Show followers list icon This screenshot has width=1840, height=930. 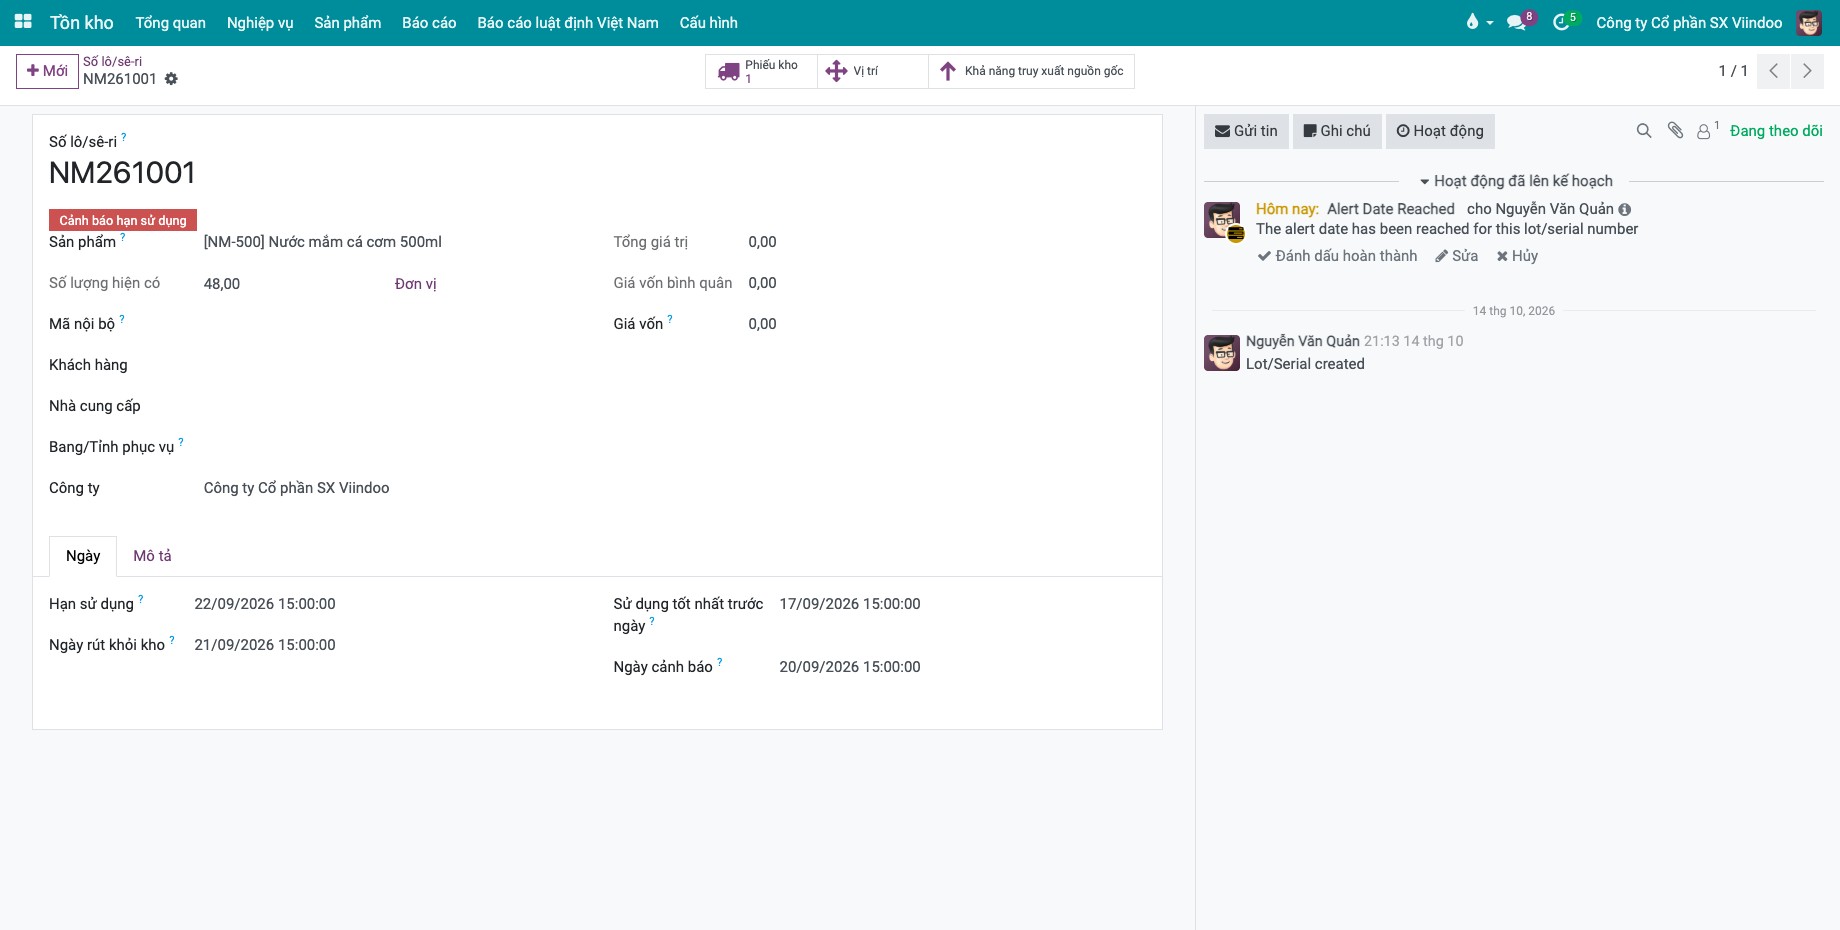(x=1707, y=131)
